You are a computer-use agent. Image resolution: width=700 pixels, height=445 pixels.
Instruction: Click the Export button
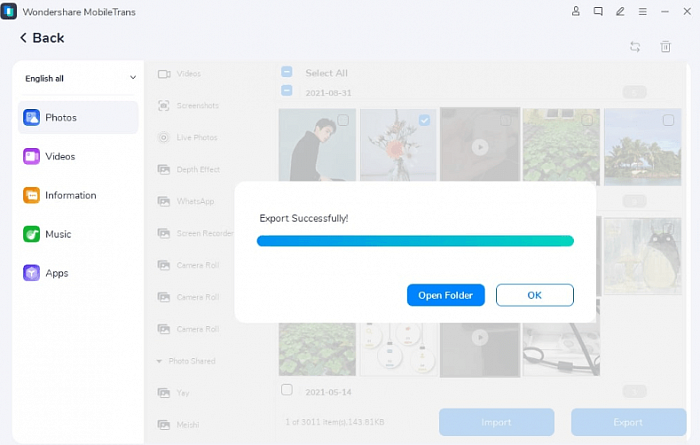[628, 422]
